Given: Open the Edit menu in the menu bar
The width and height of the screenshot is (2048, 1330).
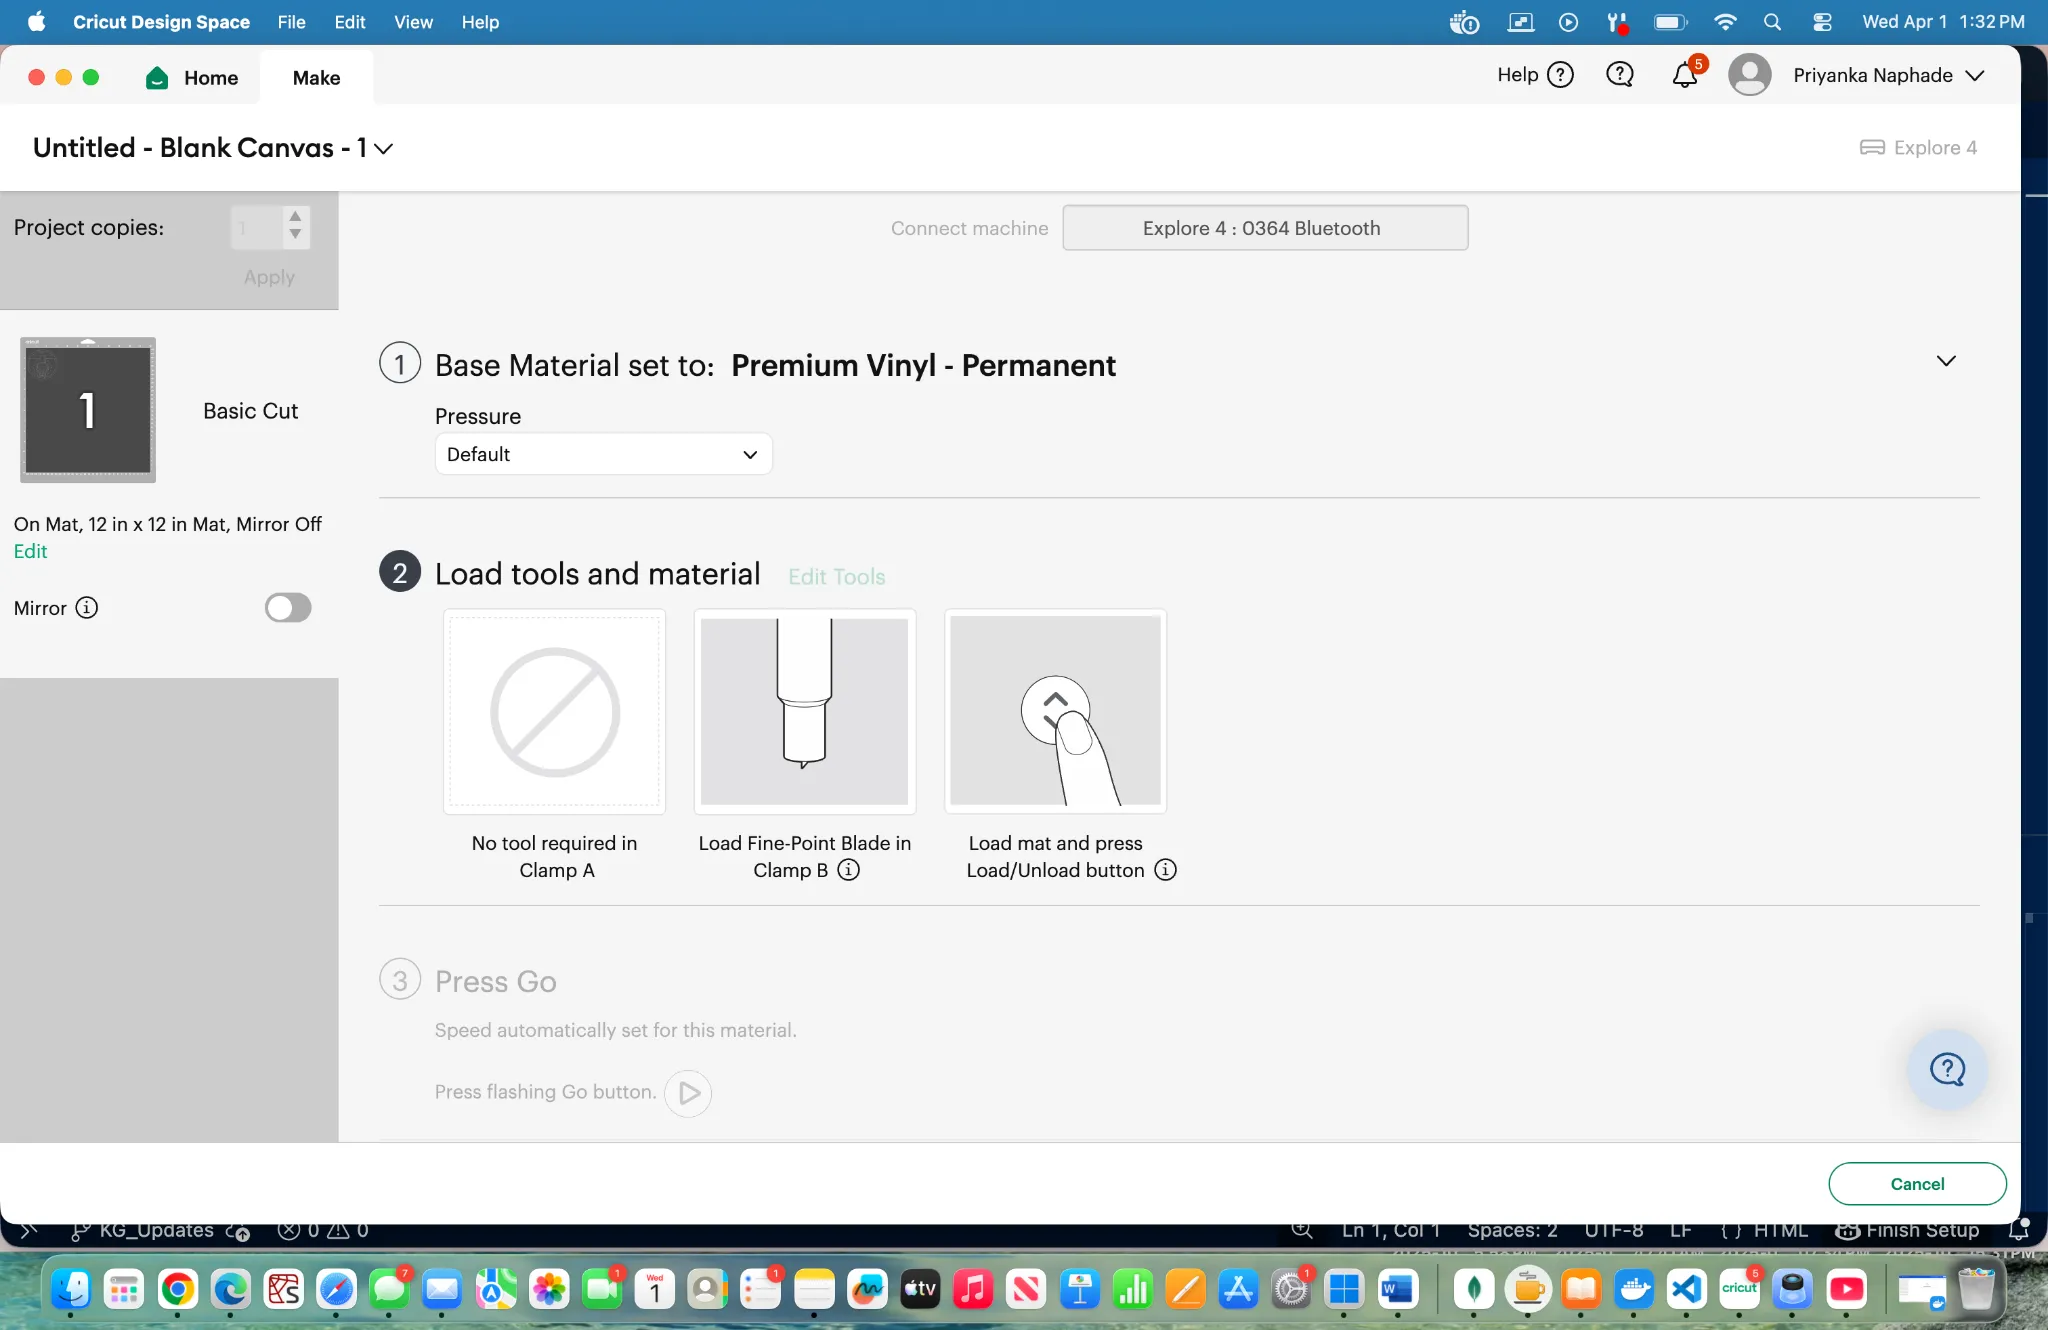Looking at the screenshot, I should (349, 22).
